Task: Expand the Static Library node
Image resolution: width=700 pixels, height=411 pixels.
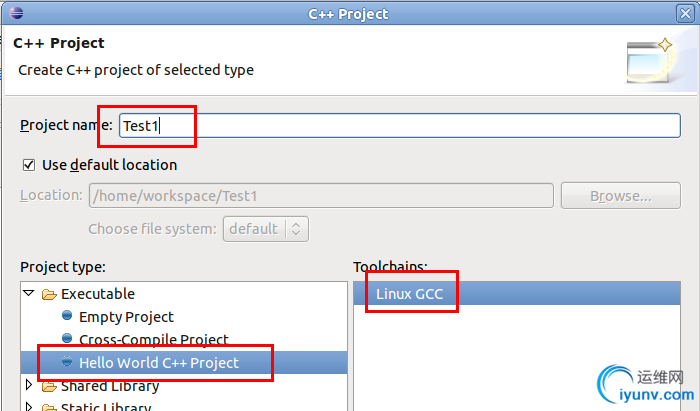Action: point(29,406)
